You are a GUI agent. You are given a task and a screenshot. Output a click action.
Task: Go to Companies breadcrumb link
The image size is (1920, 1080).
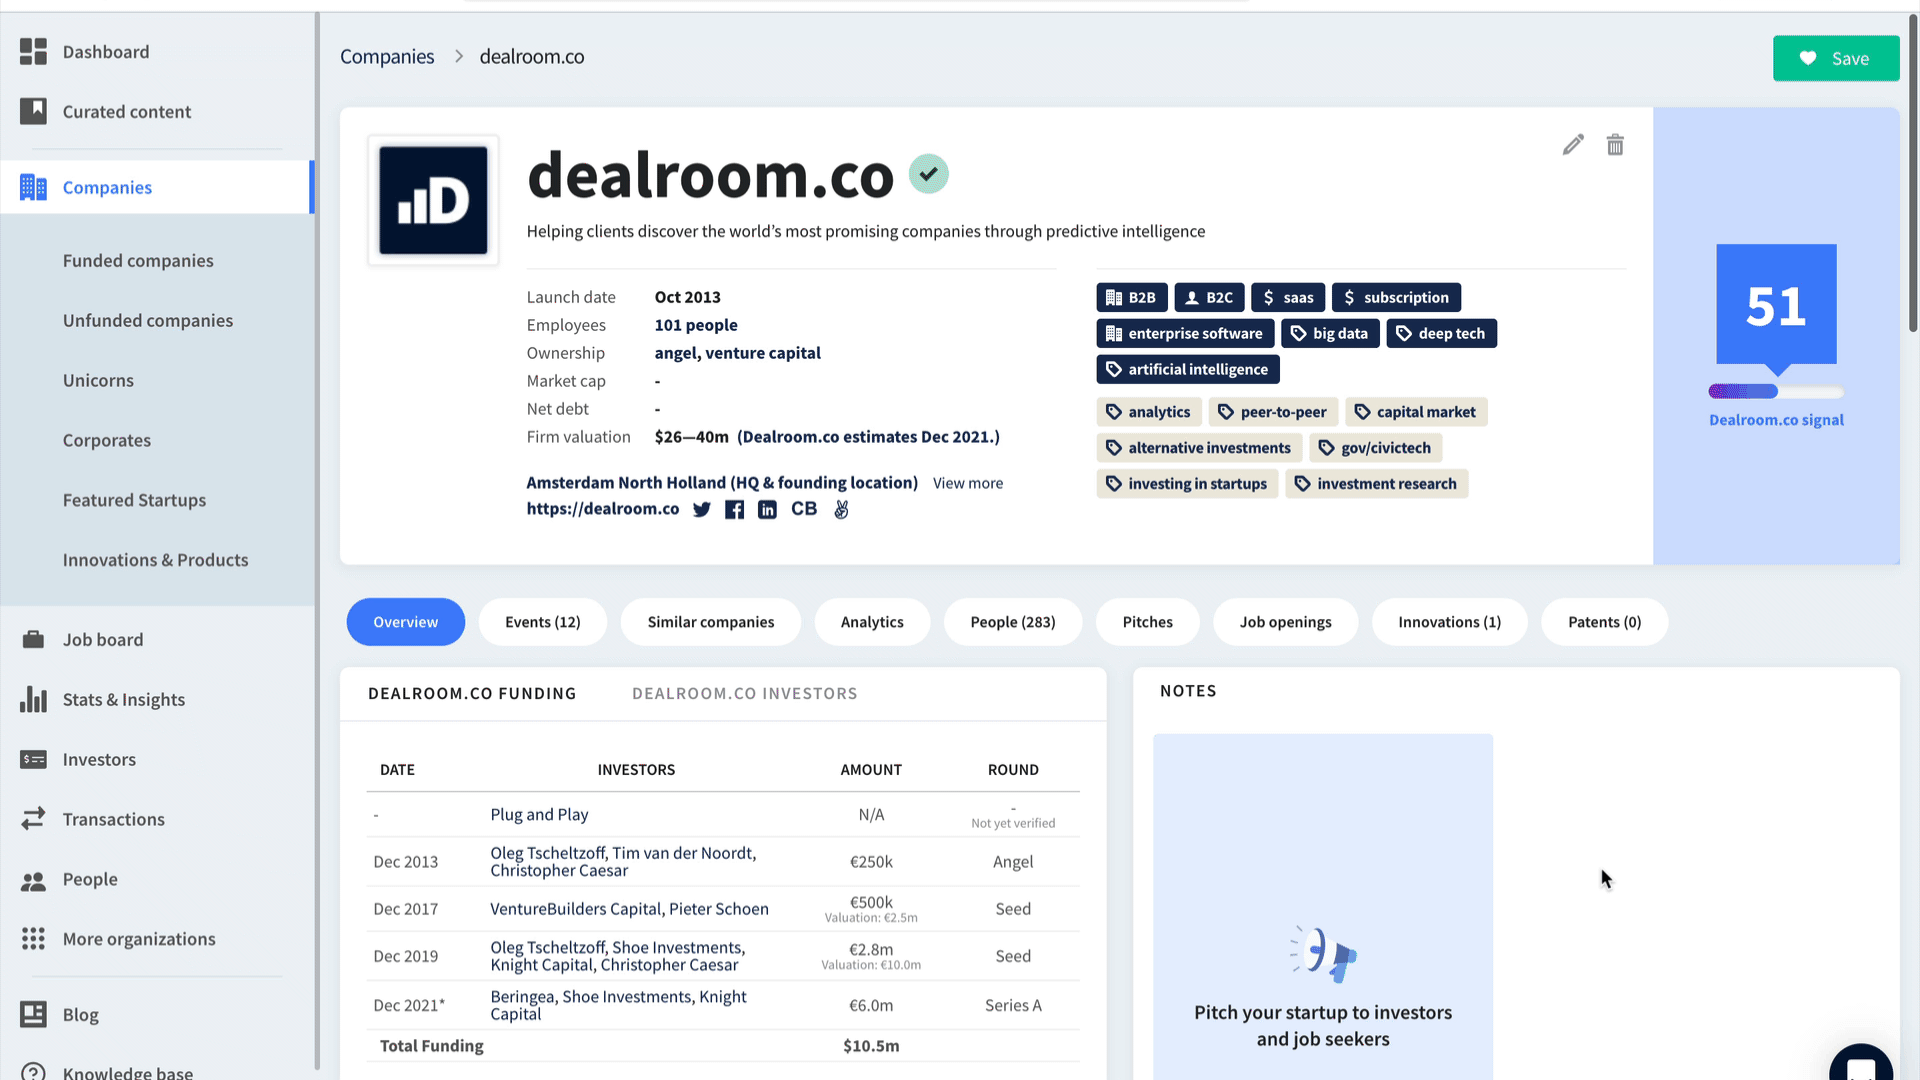(x=387, y=57)
